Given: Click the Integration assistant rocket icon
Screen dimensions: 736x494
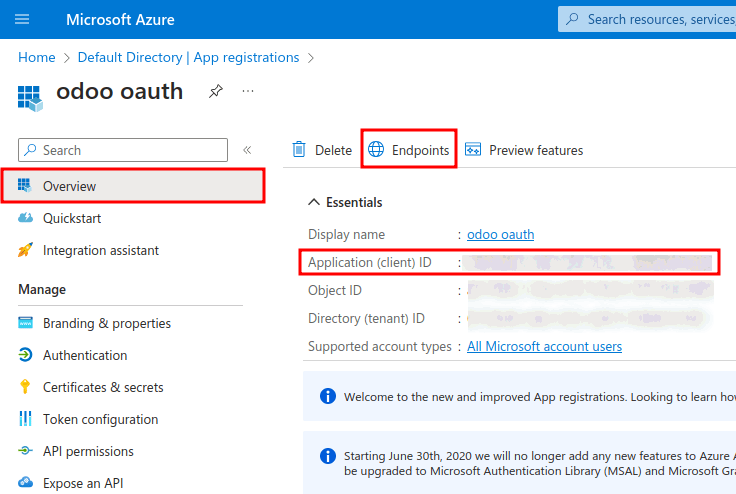Looking at the screenshot, I should tap(25, 250).
